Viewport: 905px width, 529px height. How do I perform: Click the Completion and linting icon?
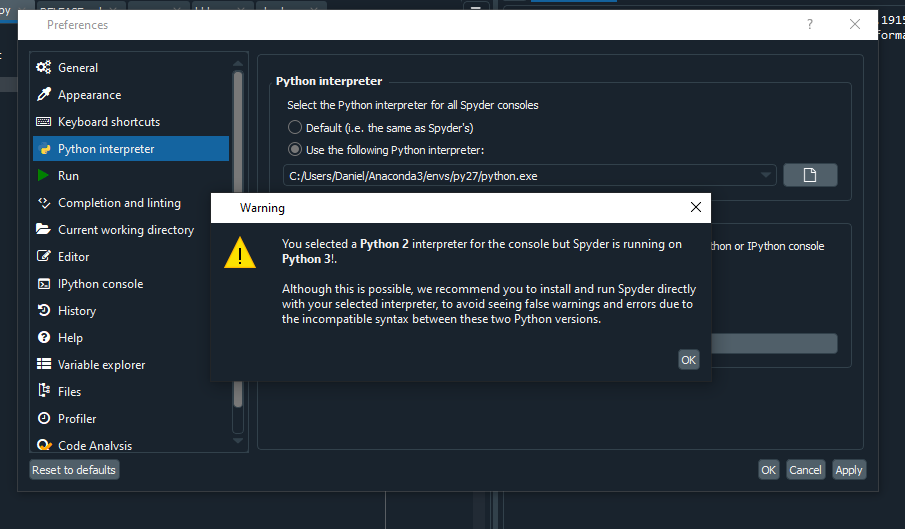(44, 202)
